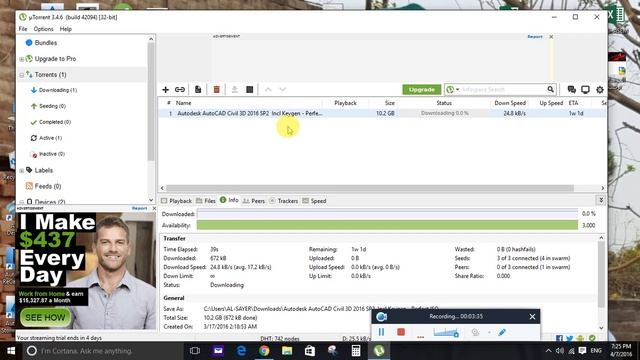Click Report link above sidebar ad
Viewport: 640px width, 360px height.
[139, 208]
